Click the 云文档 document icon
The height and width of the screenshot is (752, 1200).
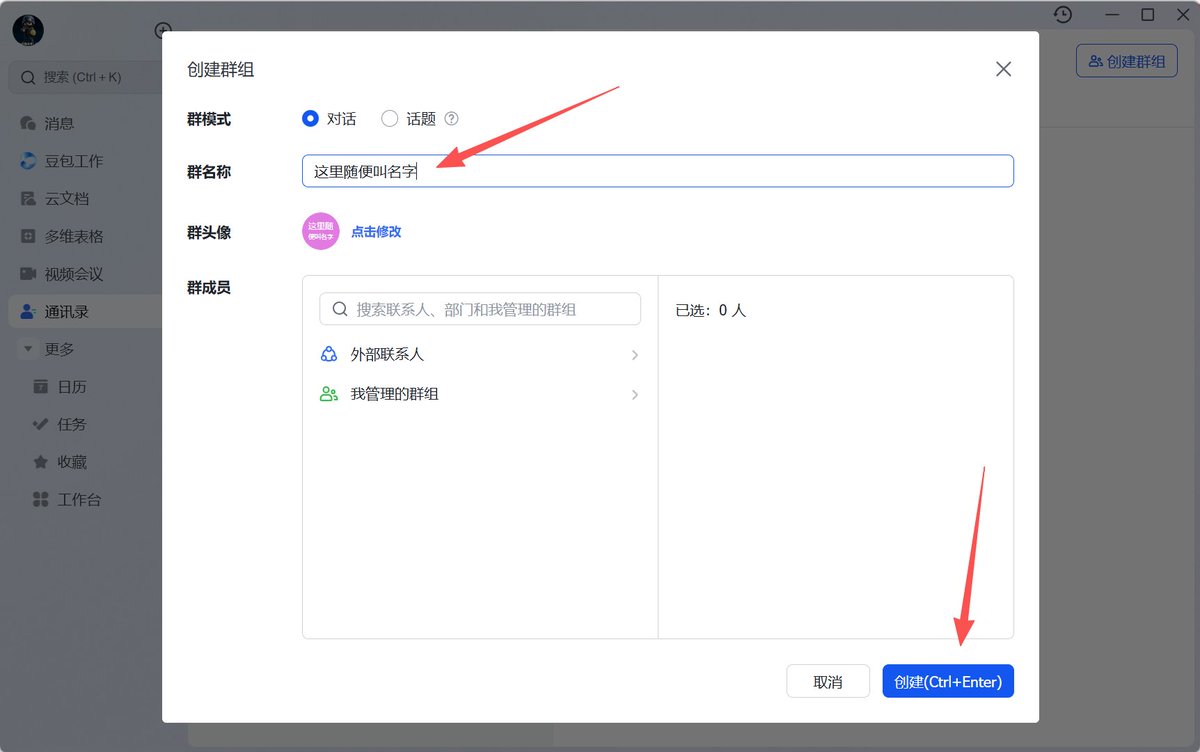pos(28,199)
